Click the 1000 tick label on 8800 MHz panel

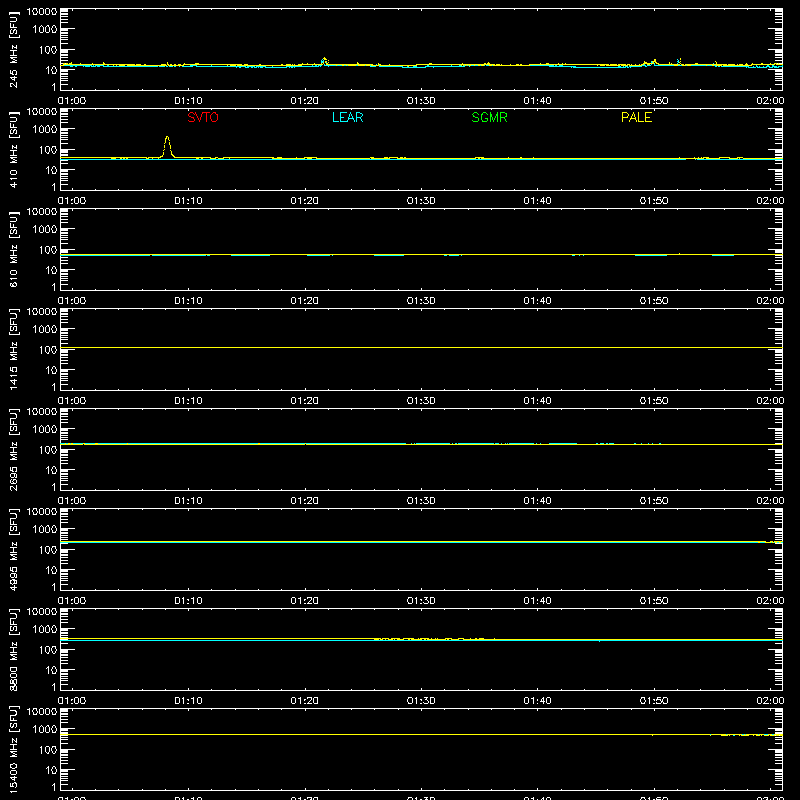point(45,630)
